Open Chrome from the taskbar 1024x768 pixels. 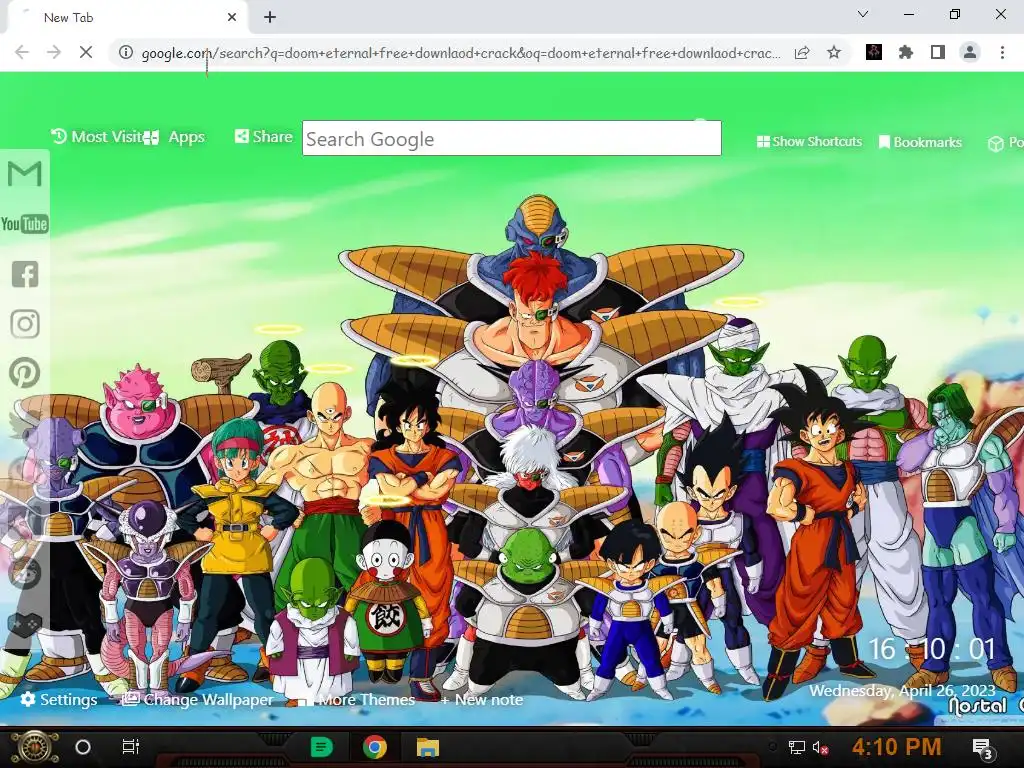click(375, 747)
